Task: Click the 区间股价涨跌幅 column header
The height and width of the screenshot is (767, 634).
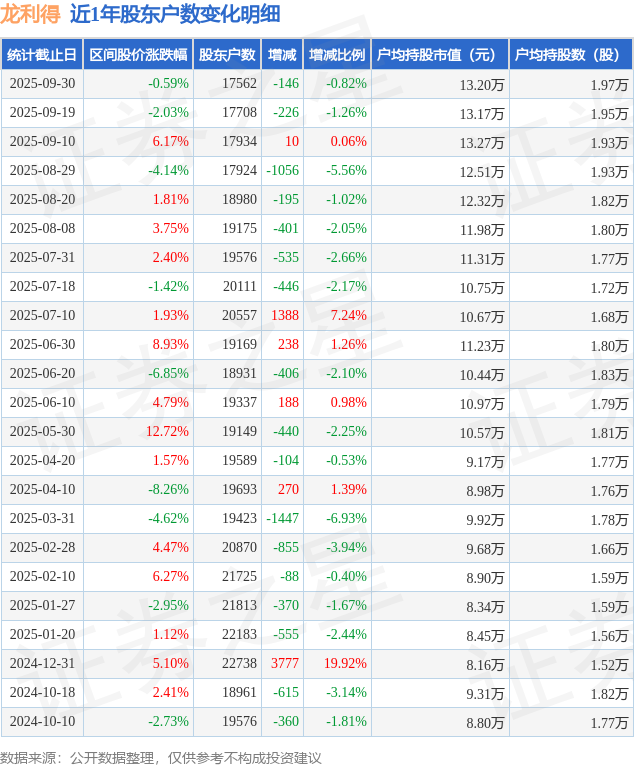Action: [137, 55]
